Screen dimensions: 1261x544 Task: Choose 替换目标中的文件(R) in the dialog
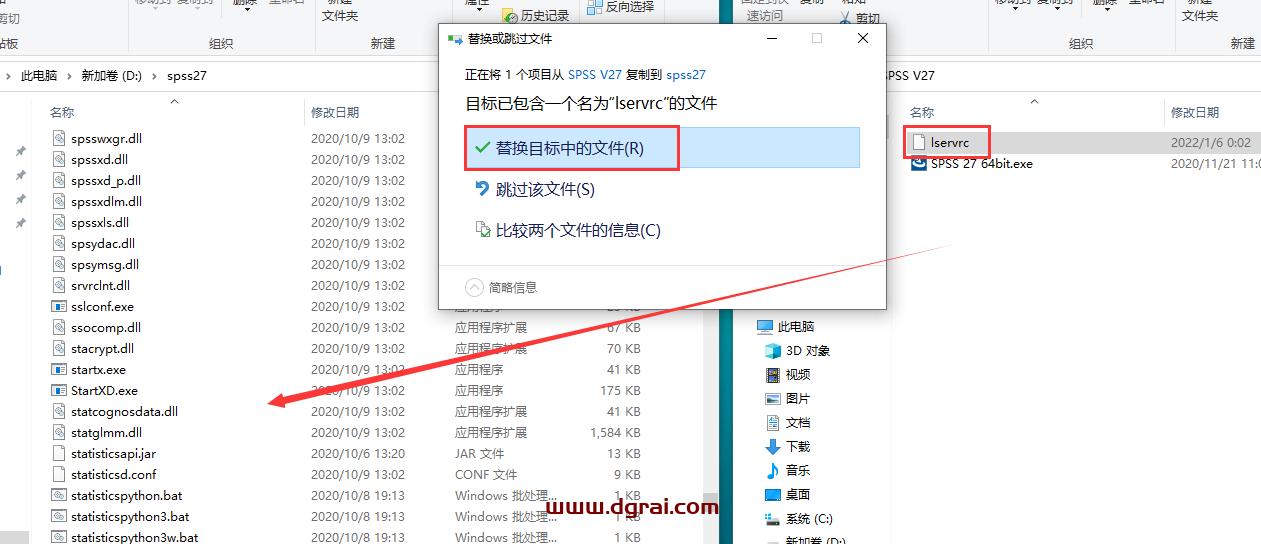pos(662,148)
